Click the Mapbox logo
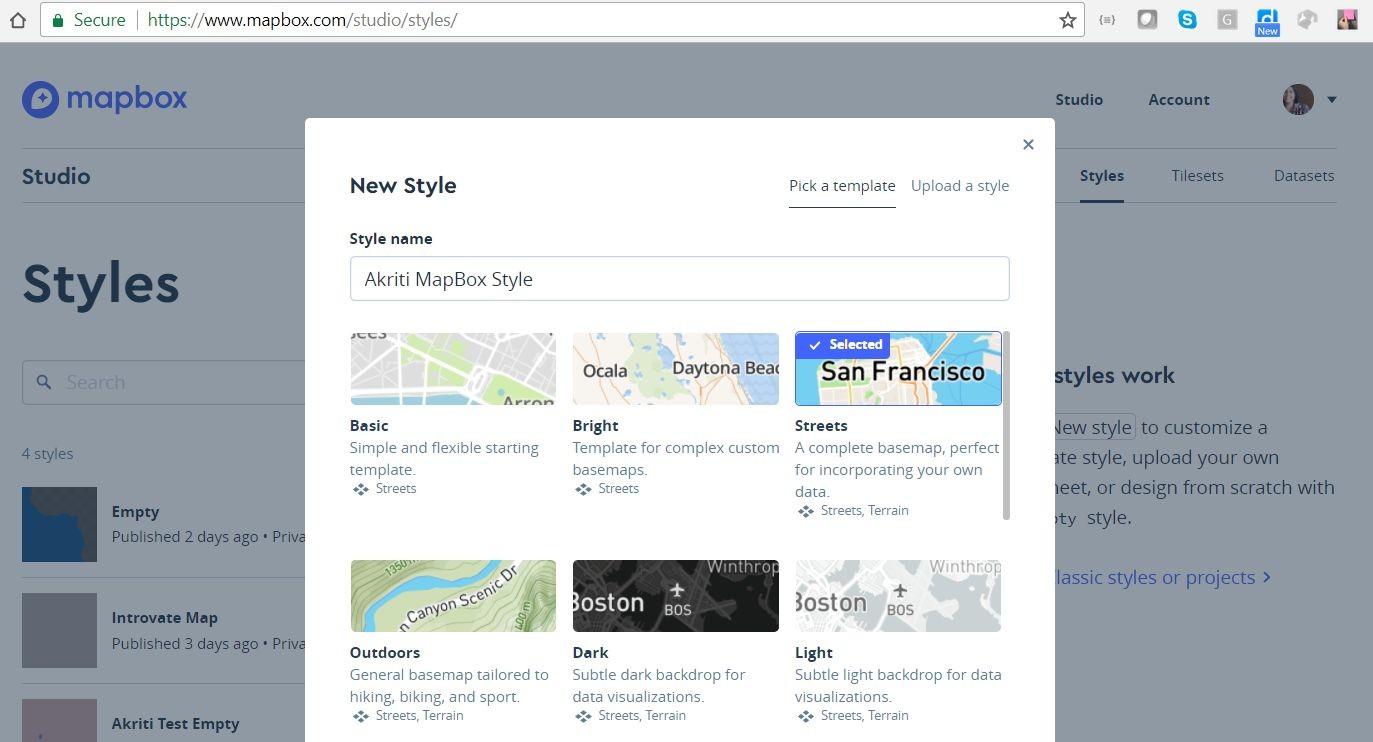 tap(105, 99)
